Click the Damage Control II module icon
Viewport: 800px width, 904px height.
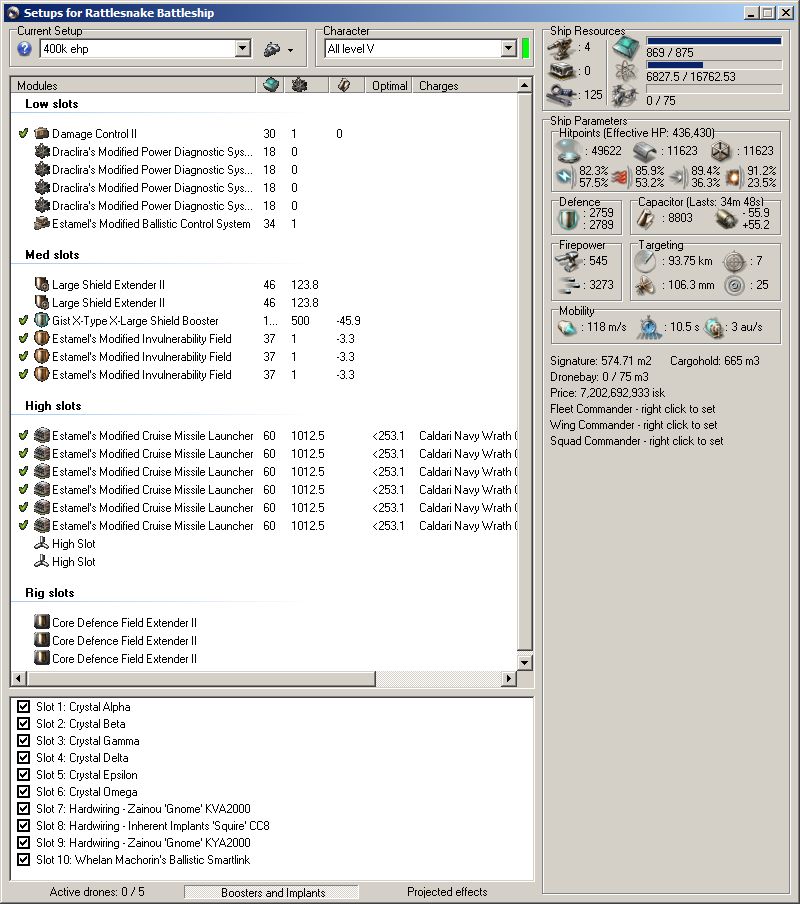coord(41,133)
